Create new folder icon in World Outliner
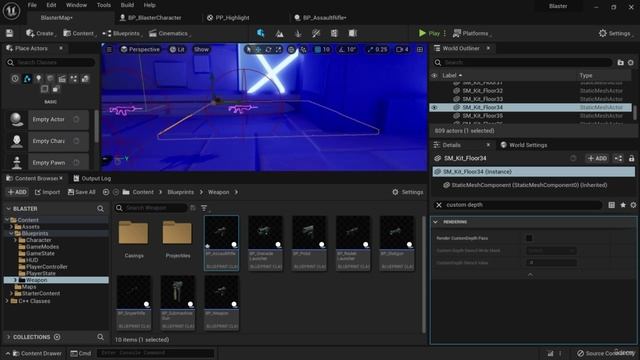The width and height of the screenshot is (640, 360). click(620, 62)
